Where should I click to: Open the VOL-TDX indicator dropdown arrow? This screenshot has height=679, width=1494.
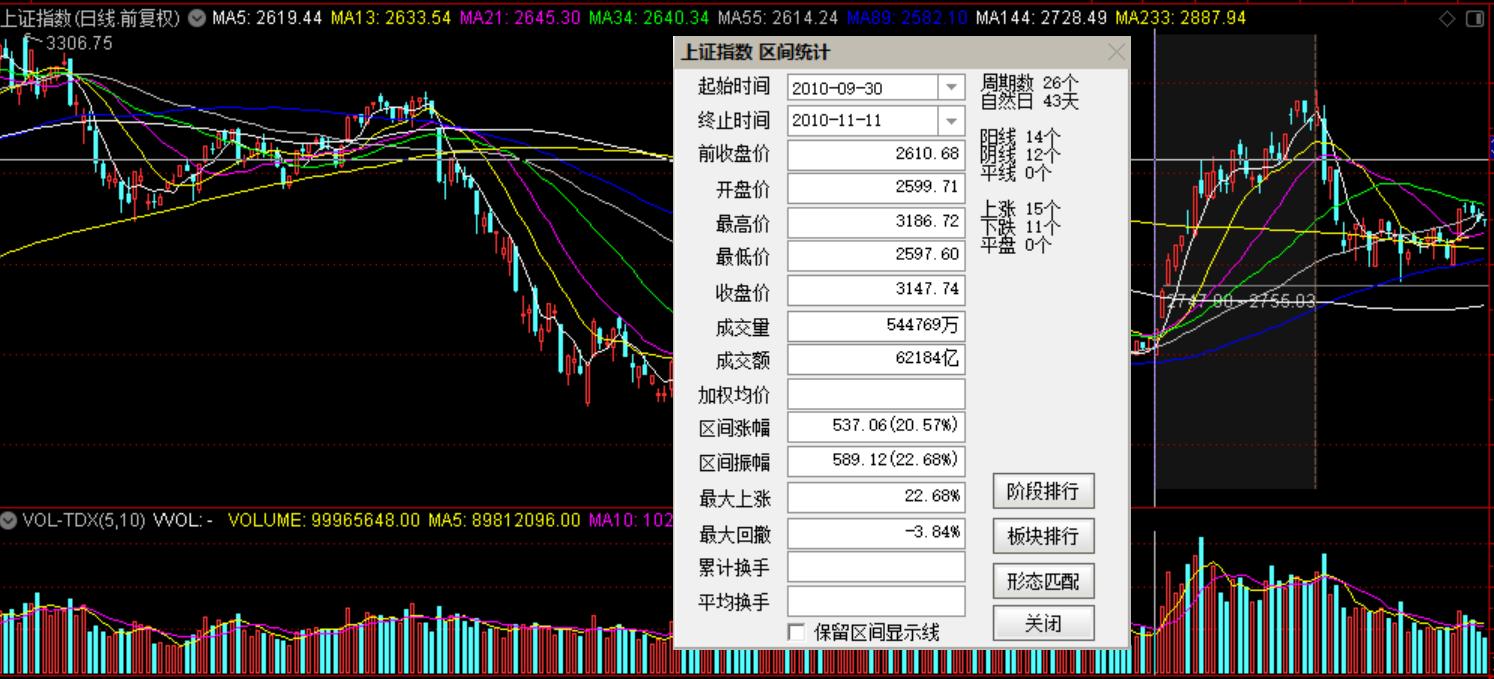(9, 520)
